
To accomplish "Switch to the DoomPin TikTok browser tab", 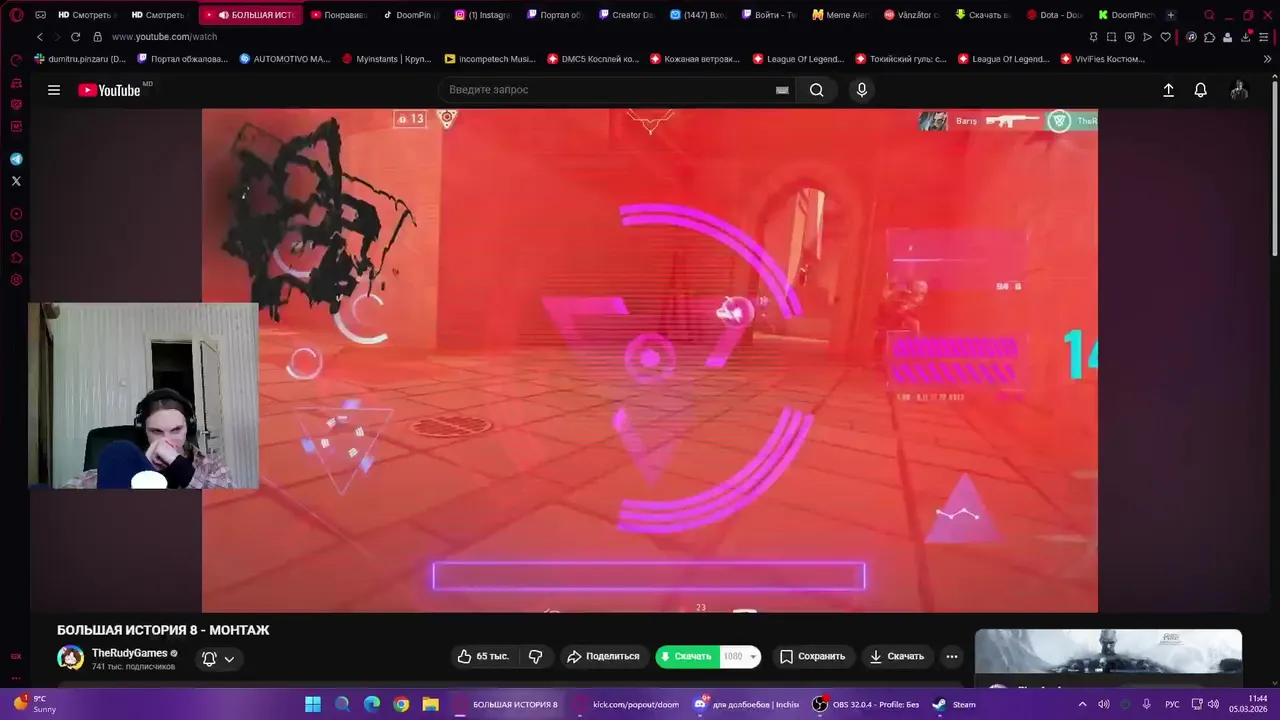I will (x=412, y=15).
